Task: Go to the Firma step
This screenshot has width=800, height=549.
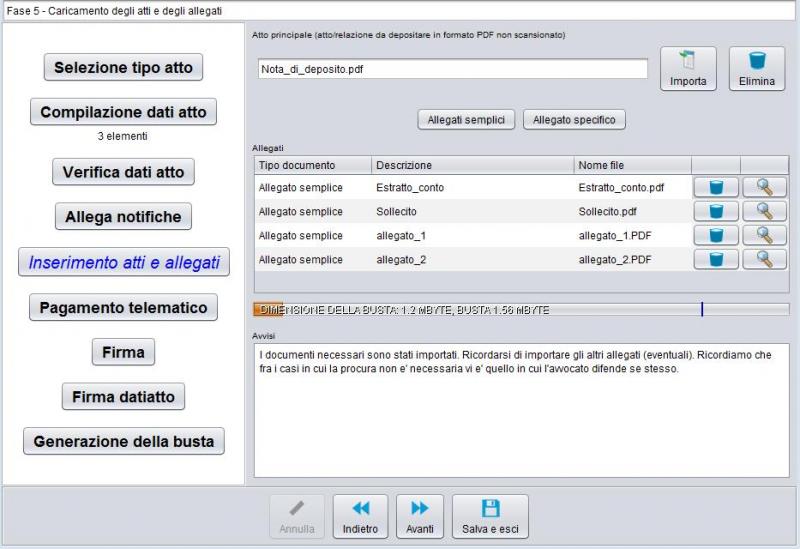Action: tap(123, 352)
